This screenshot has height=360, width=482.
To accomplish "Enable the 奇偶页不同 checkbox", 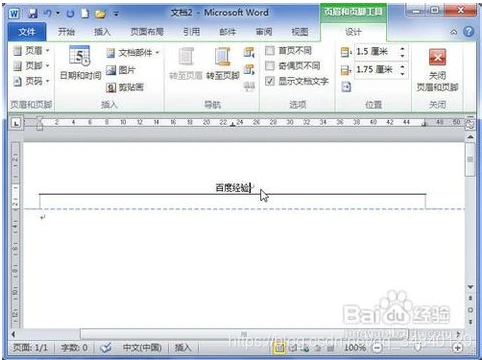I will tap(270, 66).
